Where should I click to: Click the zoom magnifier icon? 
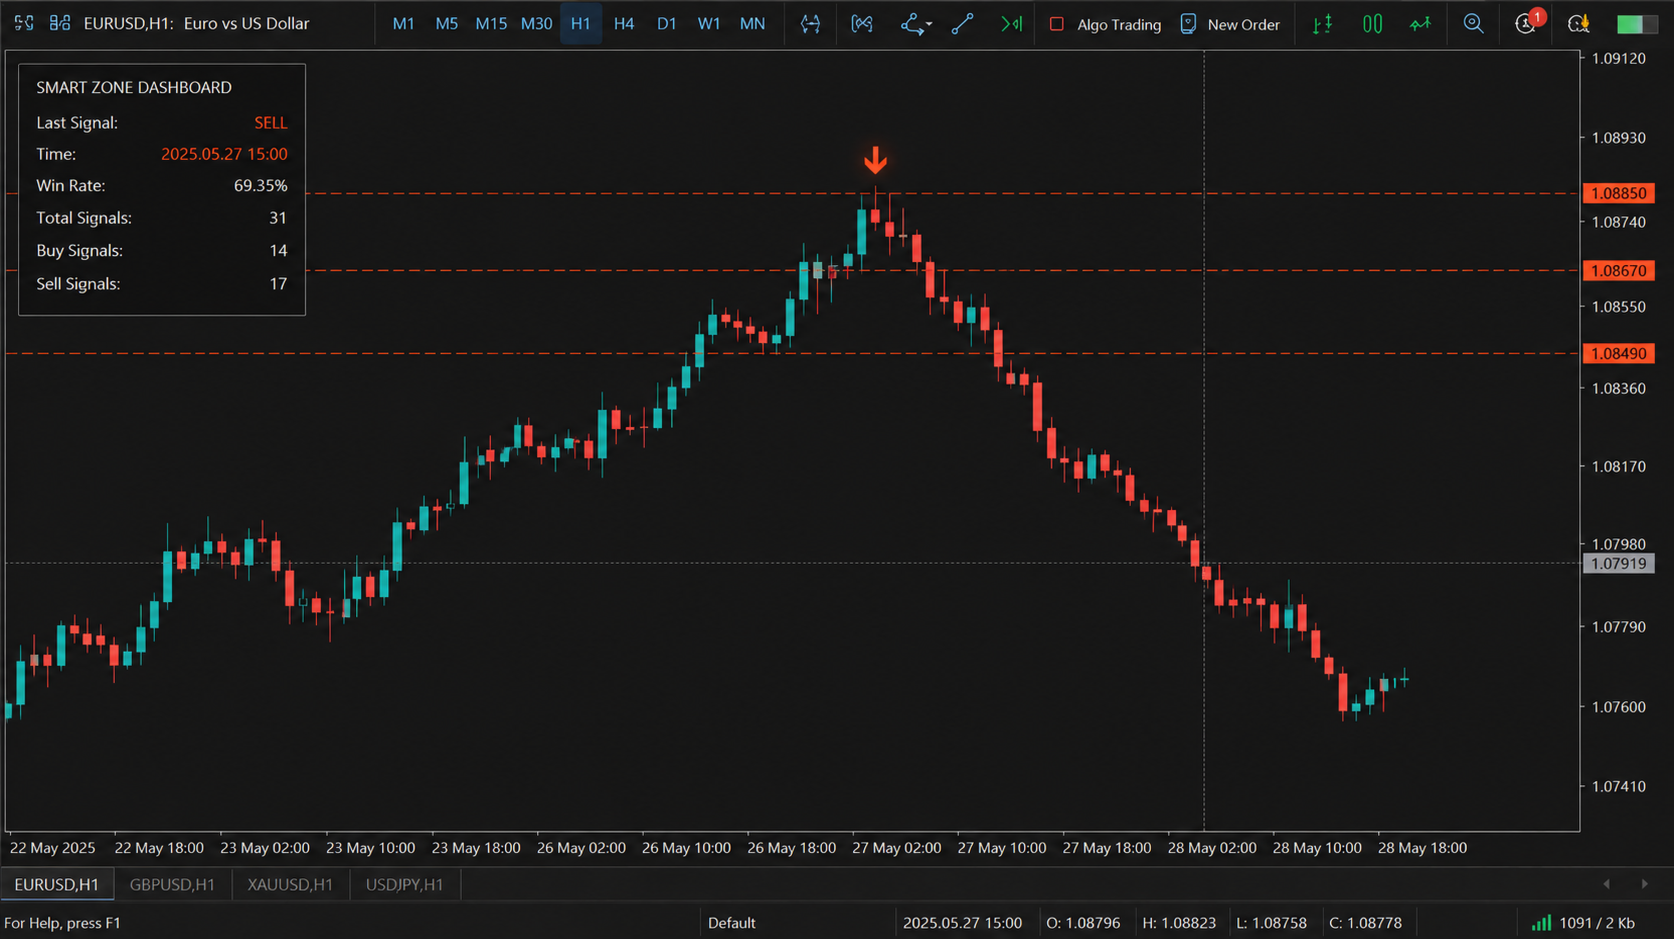click(x=1473, y=23)
